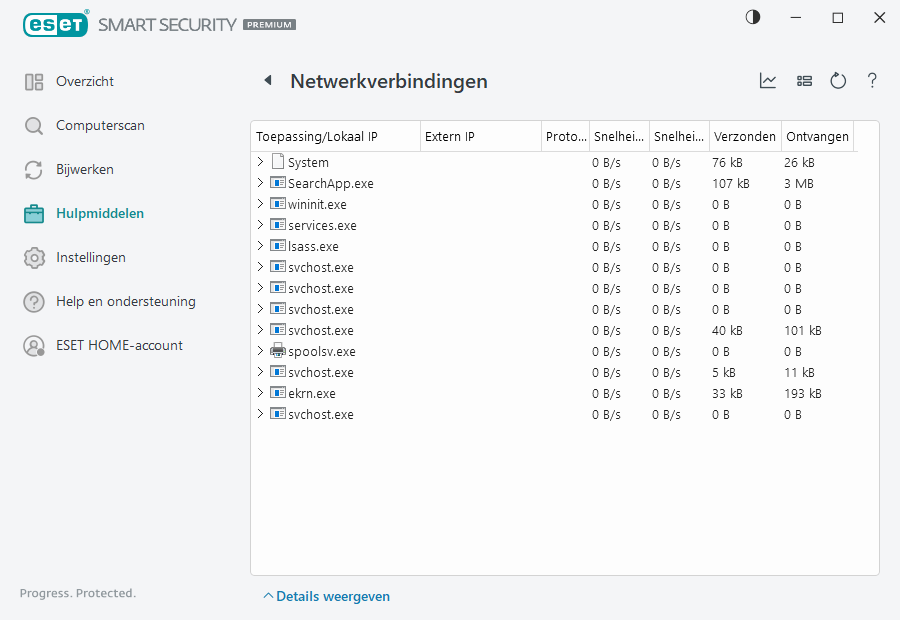Viewport: 900px width, 620px height.
Task: Click the printer icon beside spoolsv.exe
Action: [x=277, y=351]
